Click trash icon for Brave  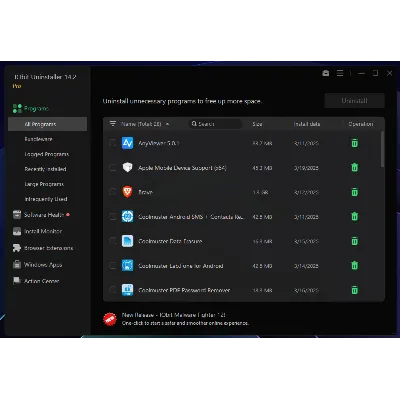click(x=355, y=192)
